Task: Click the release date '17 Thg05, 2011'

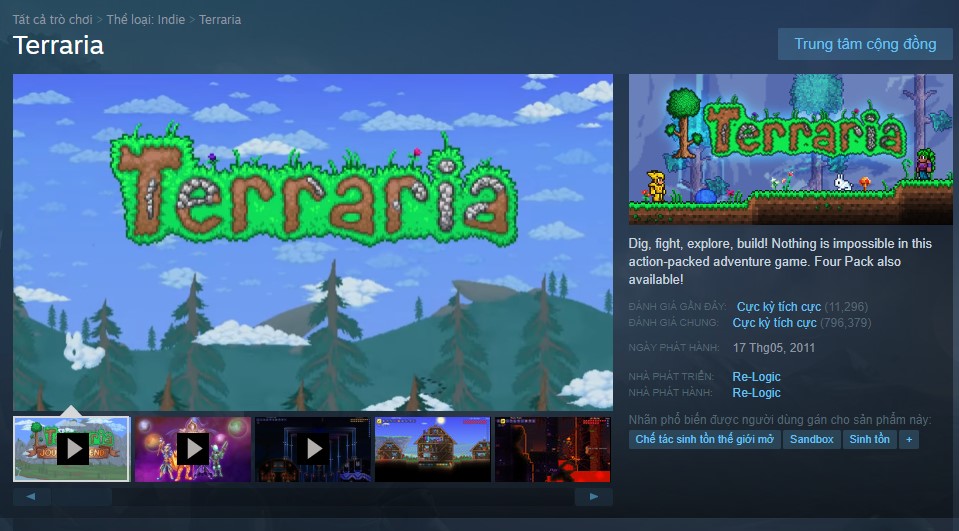Action: click(x=774, y=348)
